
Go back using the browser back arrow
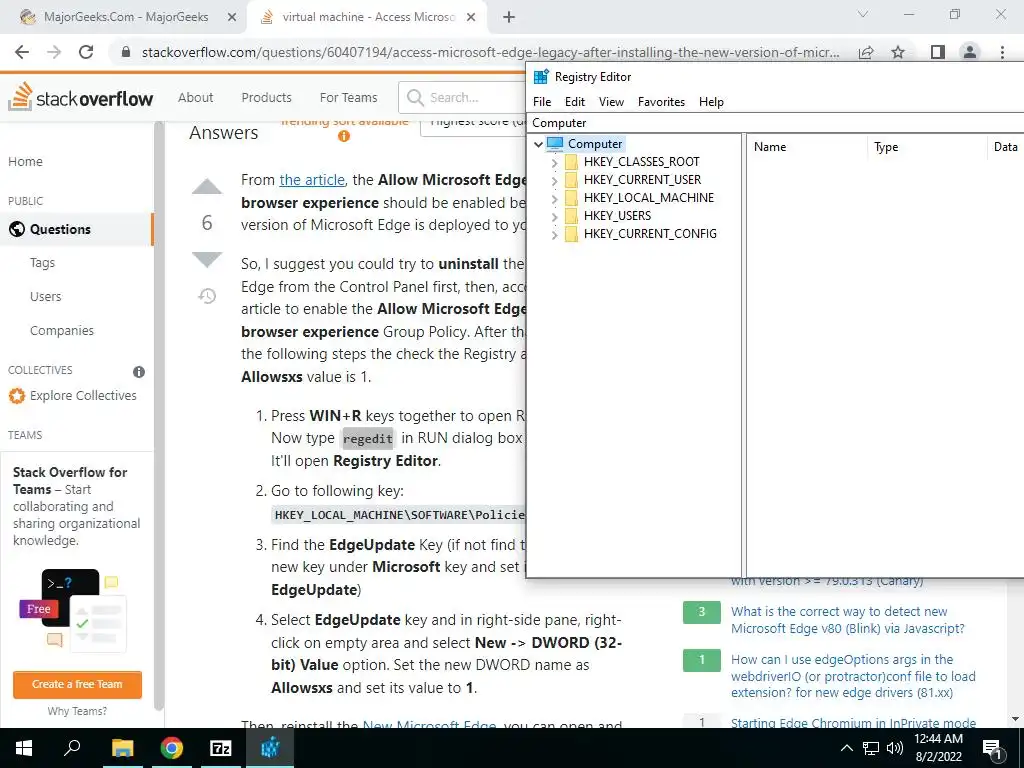22,52
